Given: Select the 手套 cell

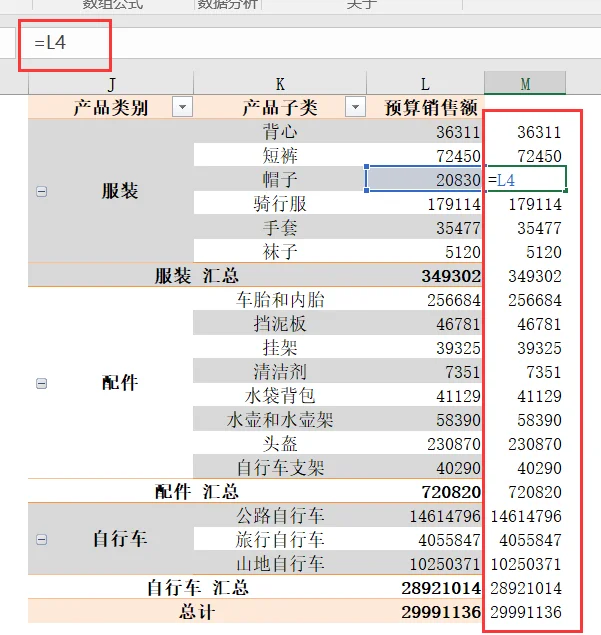Looking at the screenshot, I should 280,228.
